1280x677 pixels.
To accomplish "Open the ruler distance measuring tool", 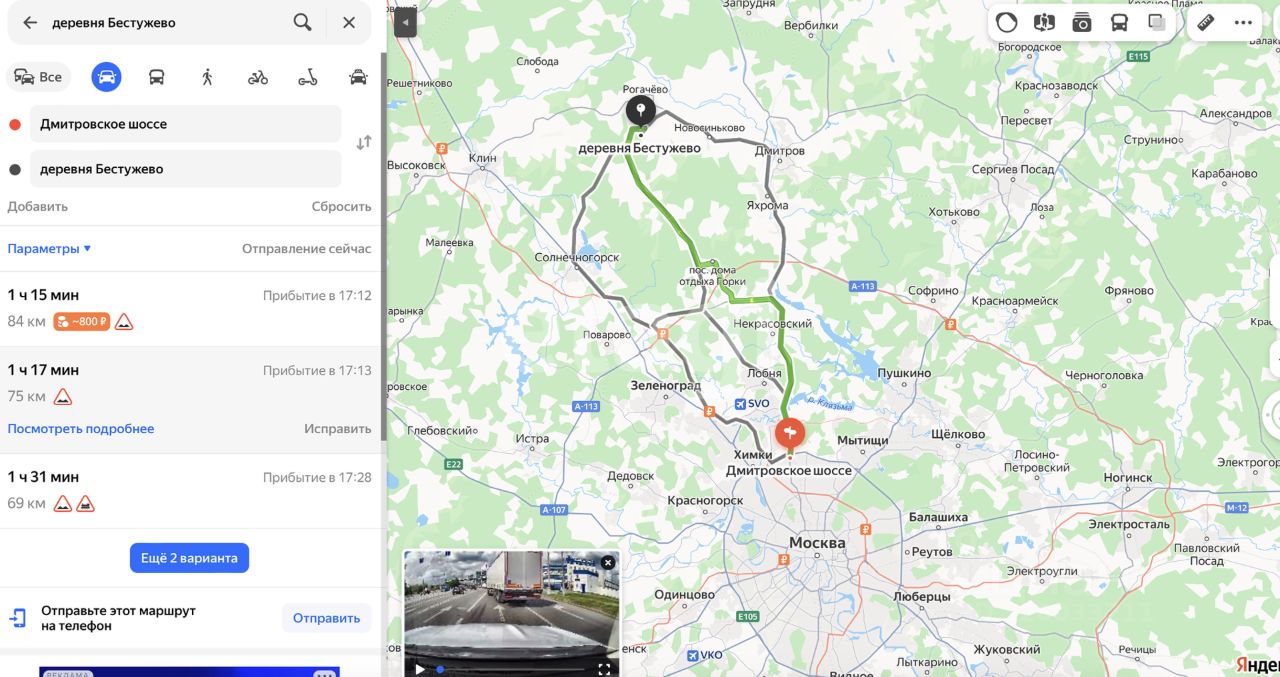I will coord(1206,23).
